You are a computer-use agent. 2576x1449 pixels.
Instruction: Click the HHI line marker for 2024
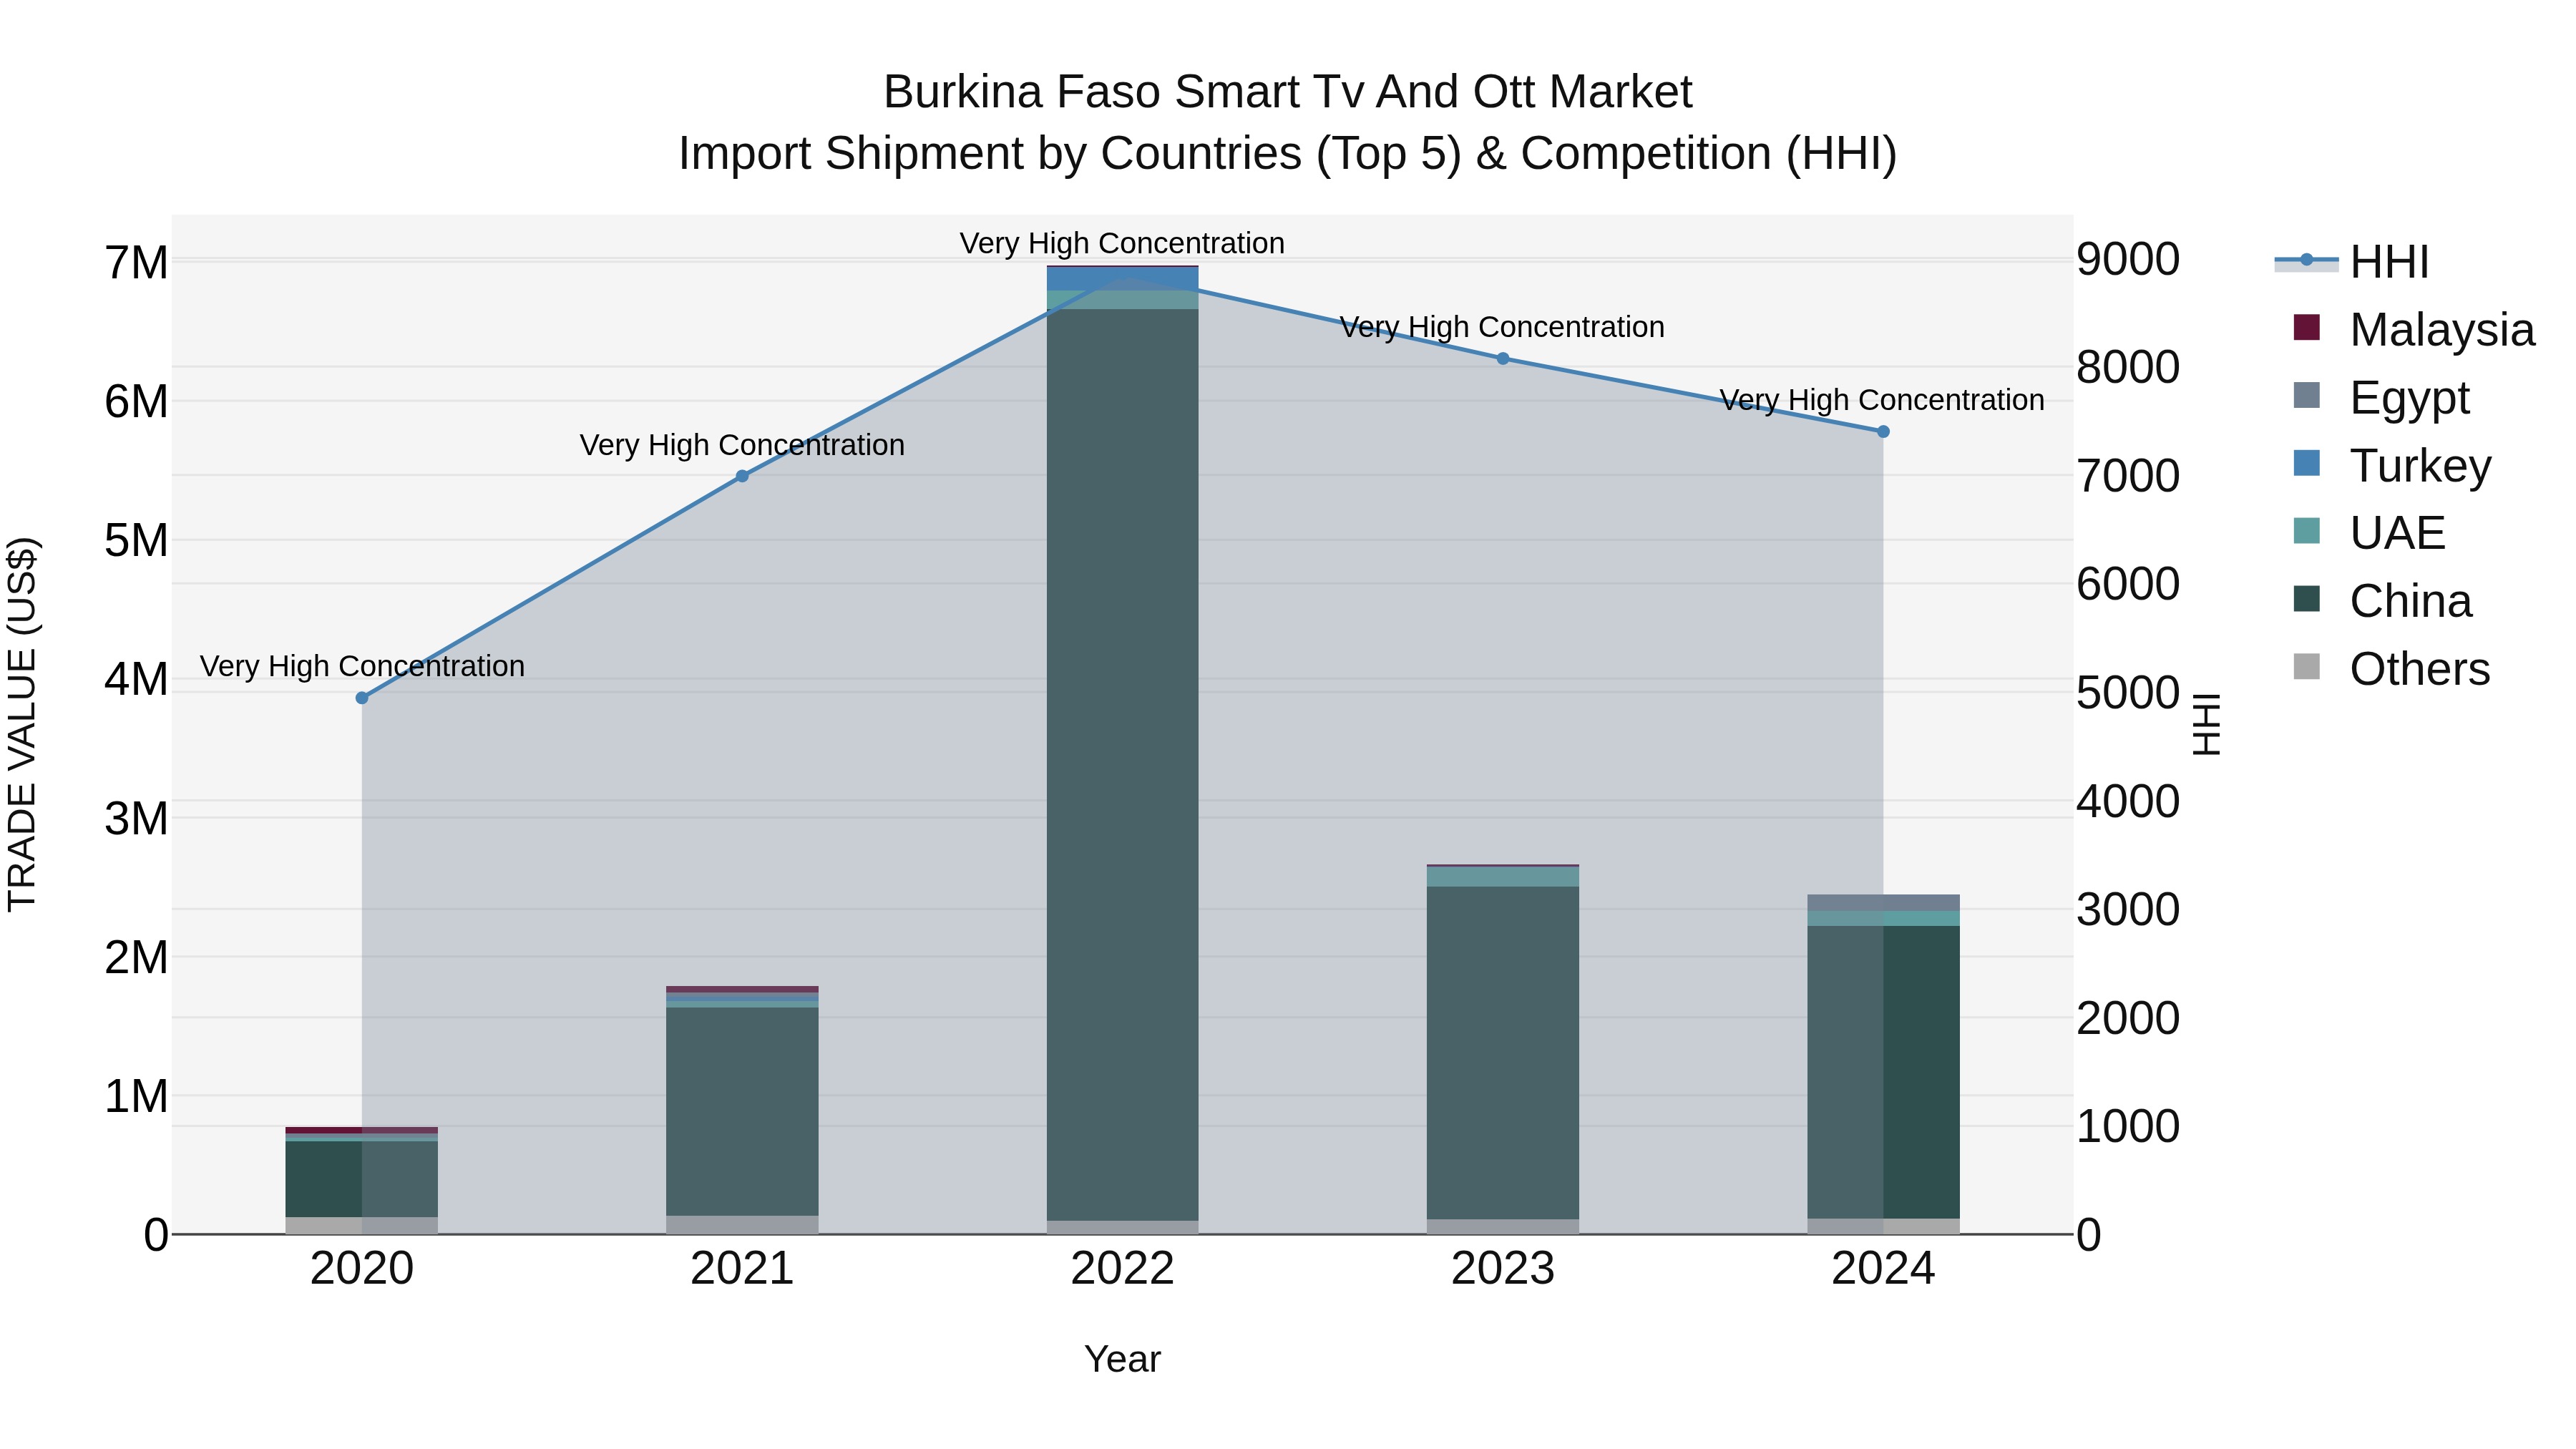tap(1883, 432)
